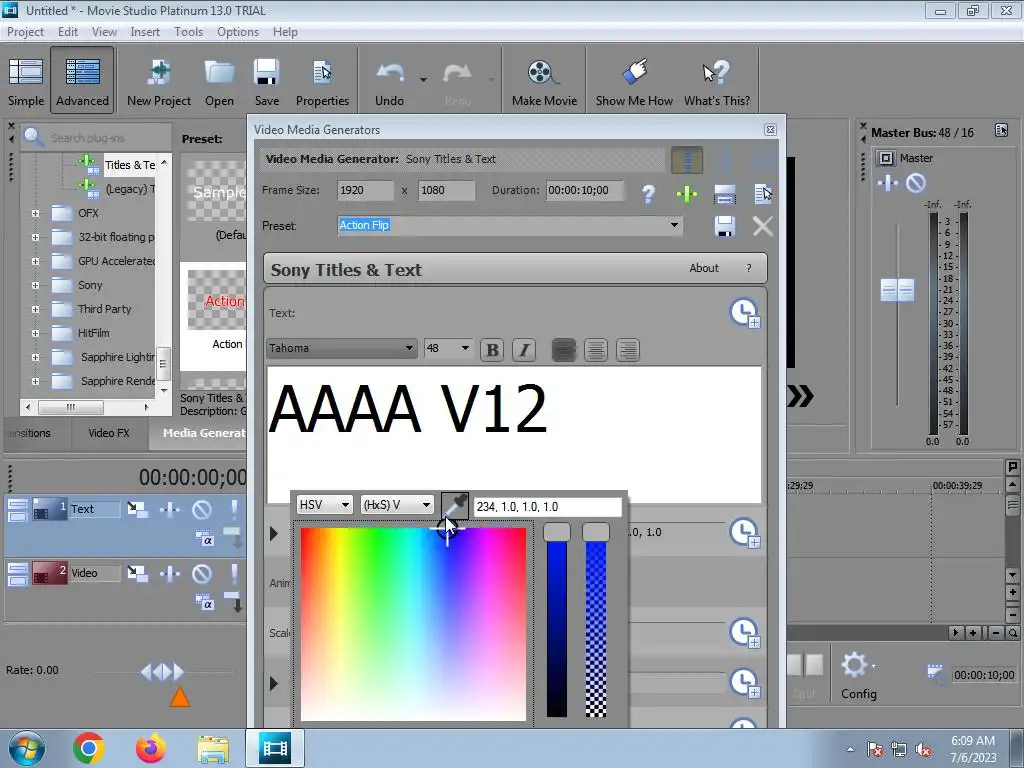Image resolution: width=1024 pixels, height=768 pixels.
Task: Toggle bold text formatting
Action: [x=492, y=350]
